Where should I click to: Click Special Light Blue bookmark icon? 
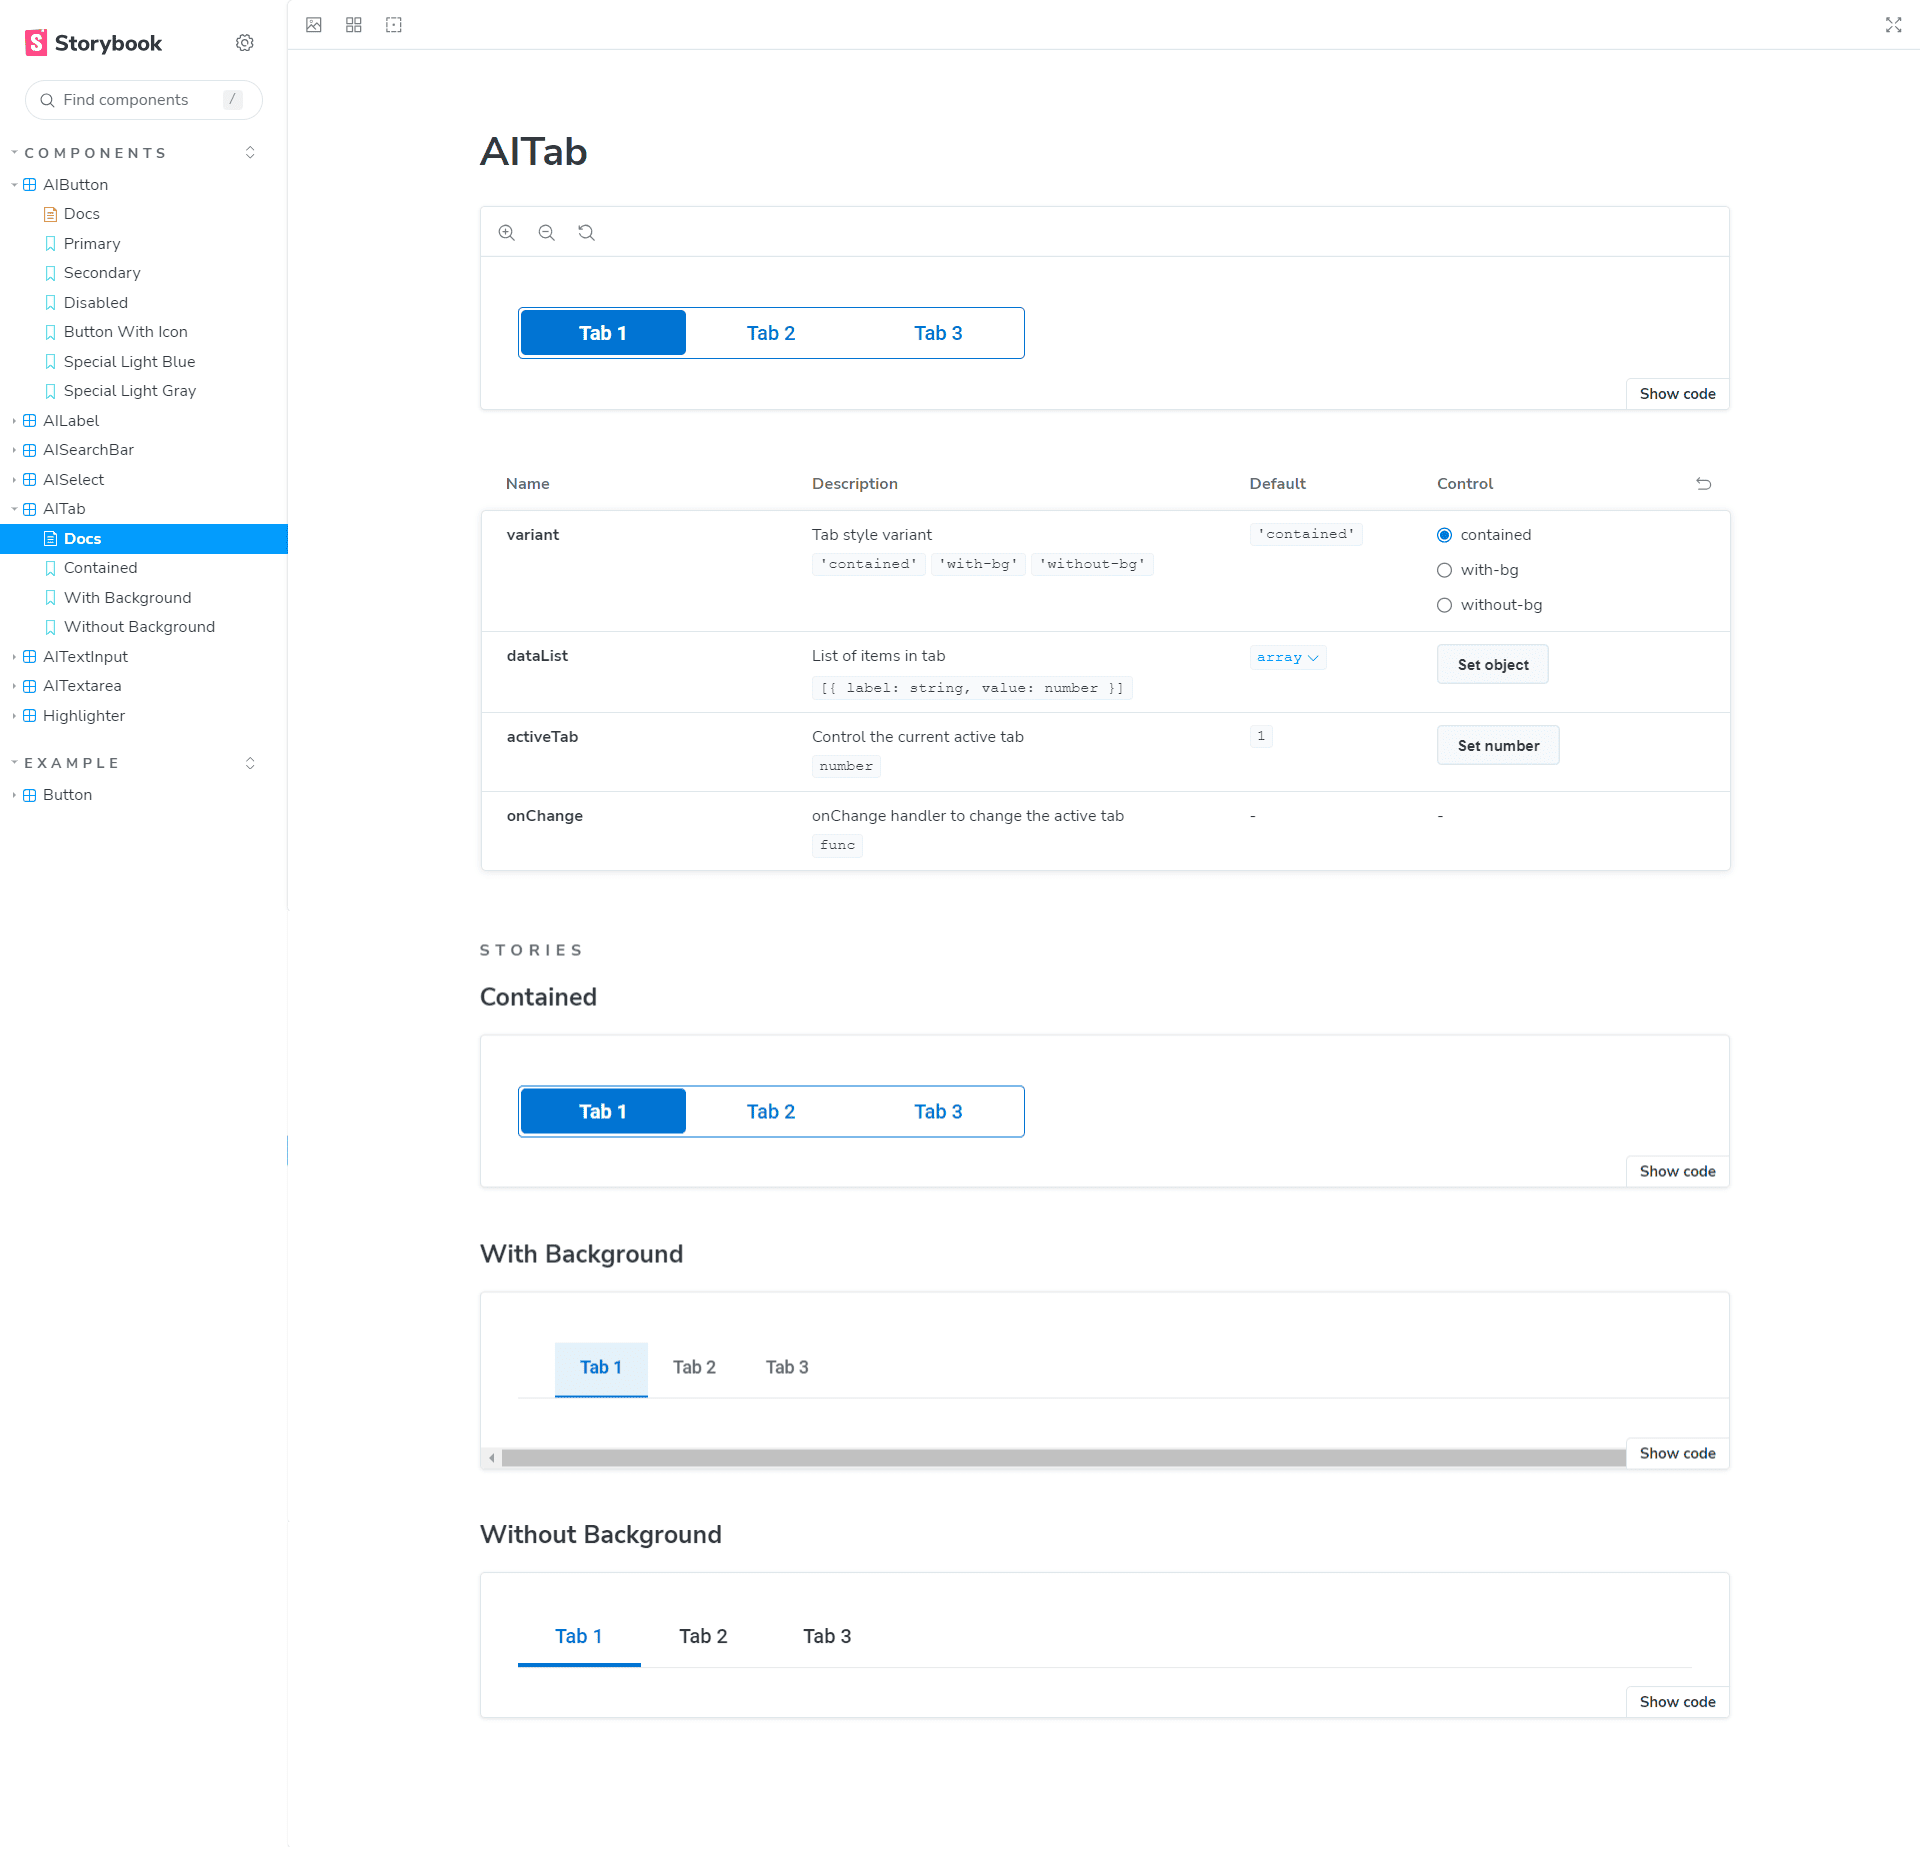[50, 362]
